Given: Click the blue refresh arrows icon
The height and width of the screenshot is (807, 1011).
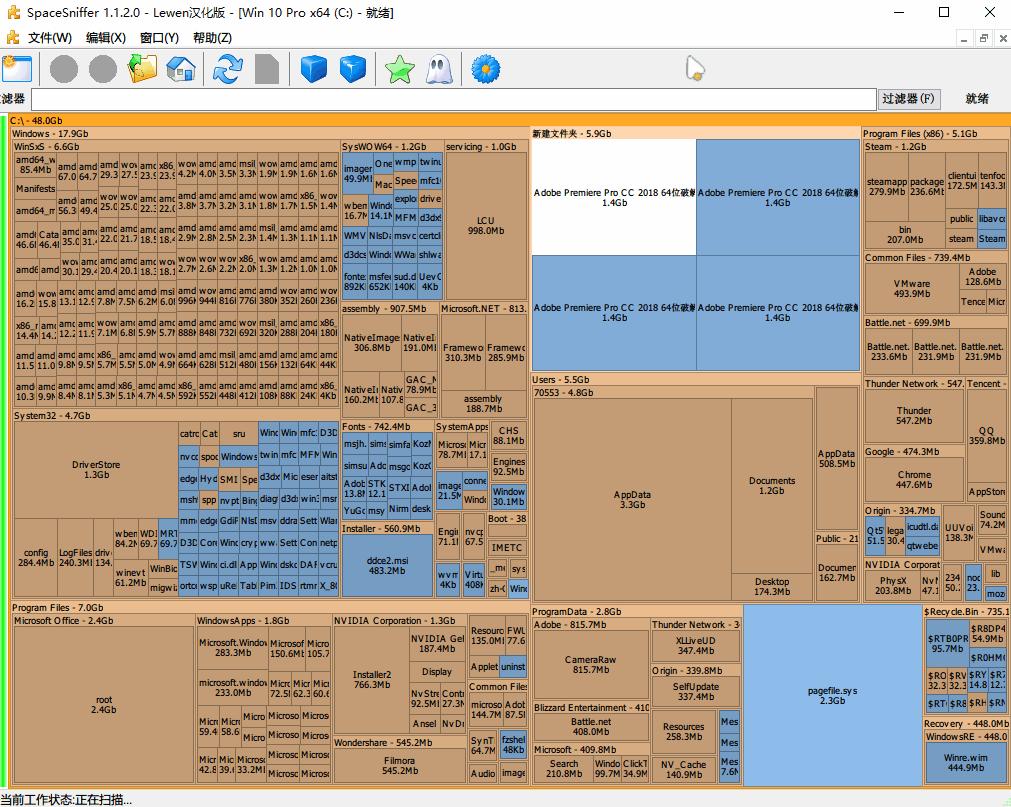Looking at the screenshot, I should 228,69.
